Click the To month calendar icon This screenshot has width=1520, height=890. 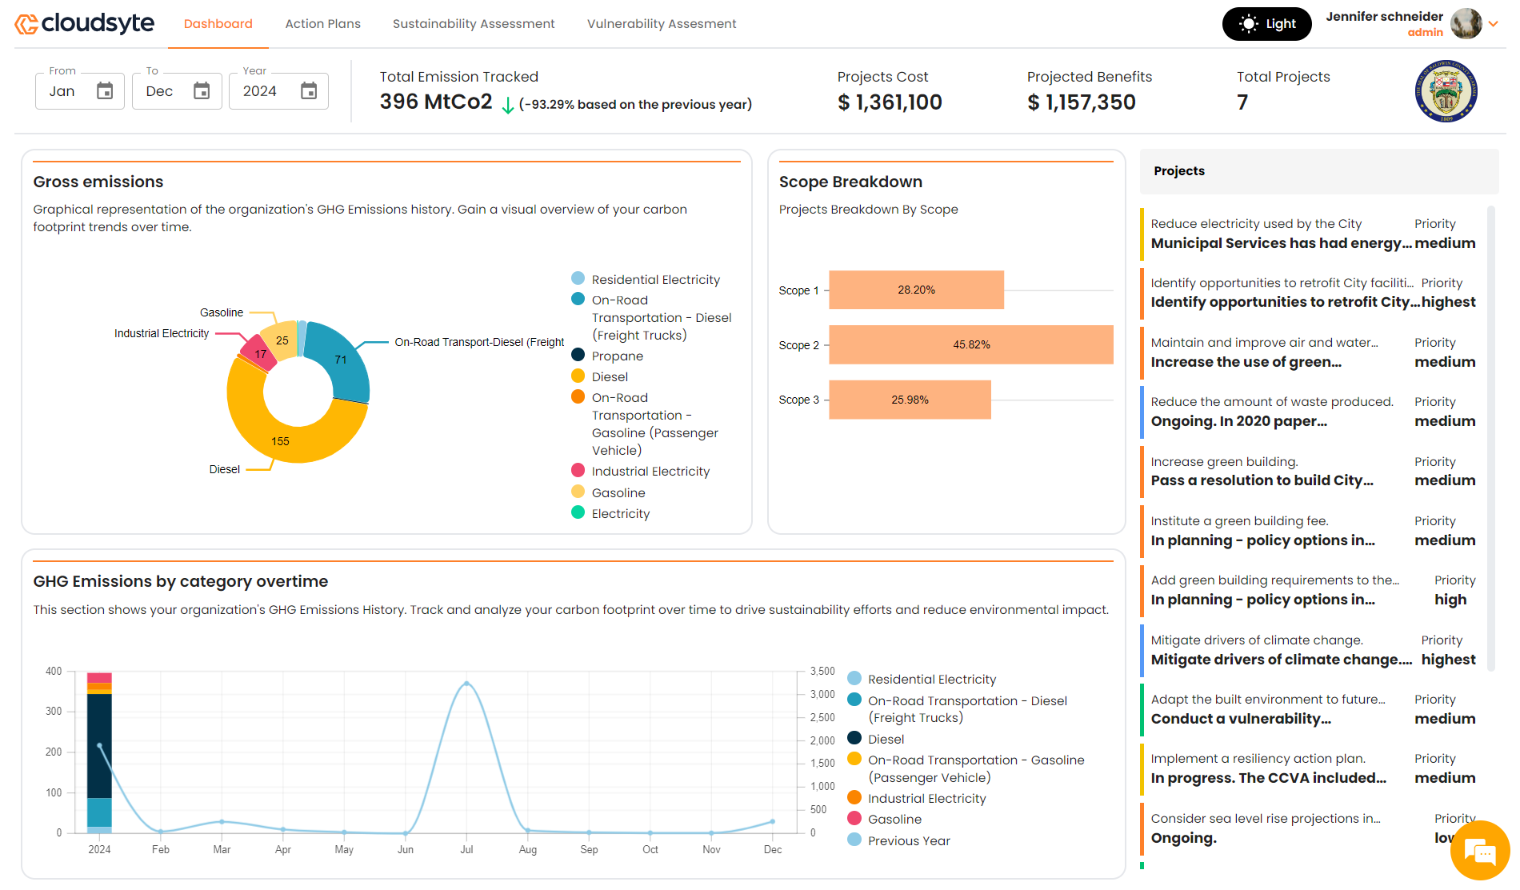pyautogui.click(x=202, y=91)
